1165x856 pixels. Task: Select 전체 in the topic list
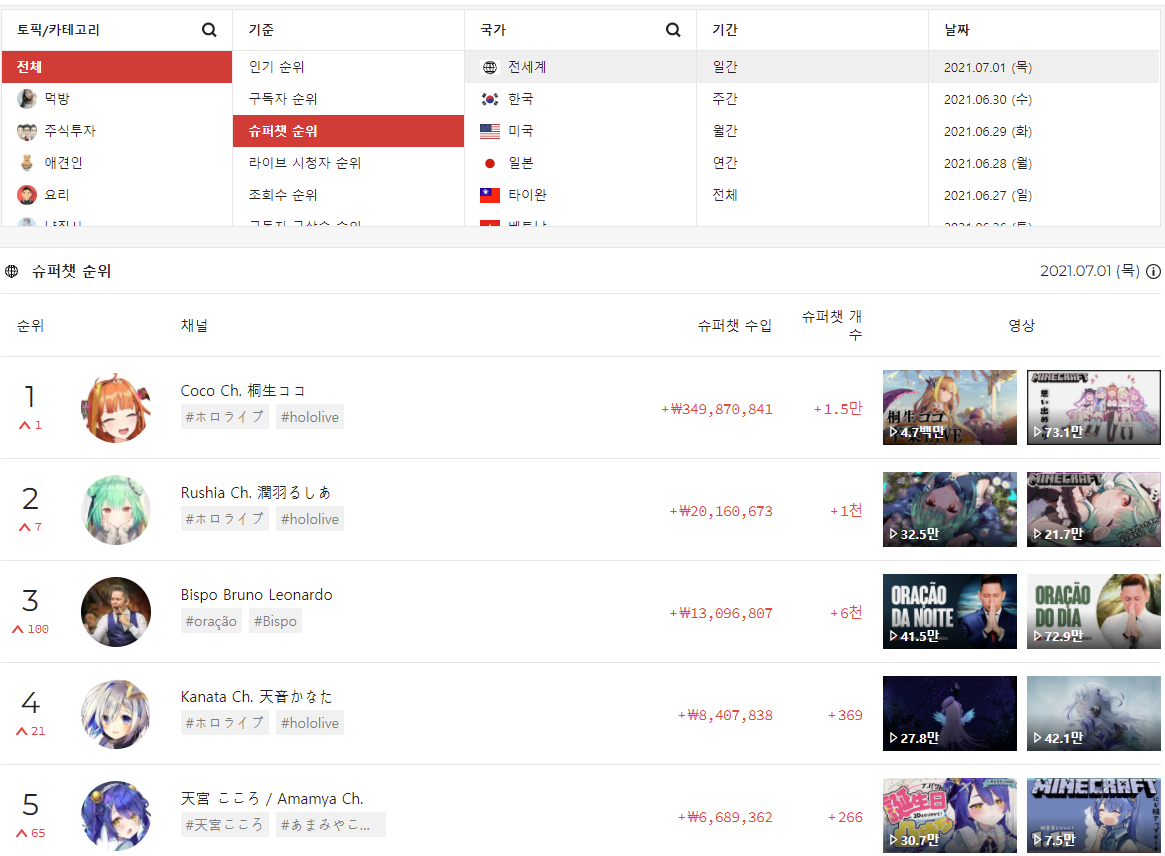coord(117,67)
